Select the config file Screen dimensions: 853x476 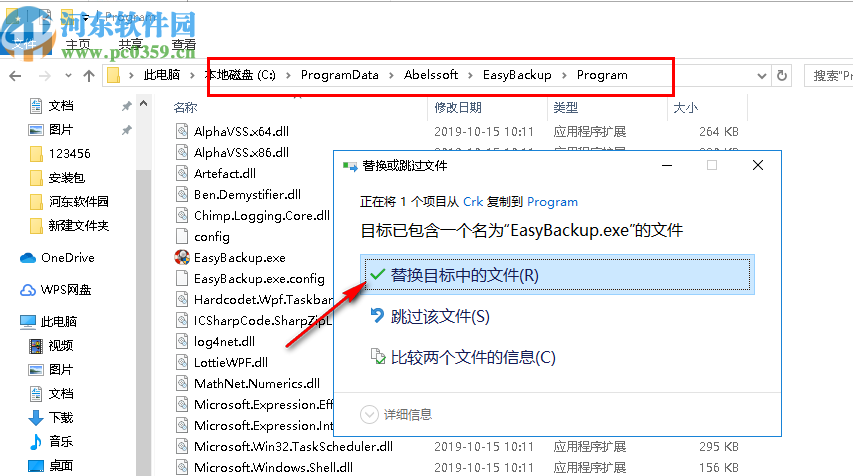click(212, 237)
